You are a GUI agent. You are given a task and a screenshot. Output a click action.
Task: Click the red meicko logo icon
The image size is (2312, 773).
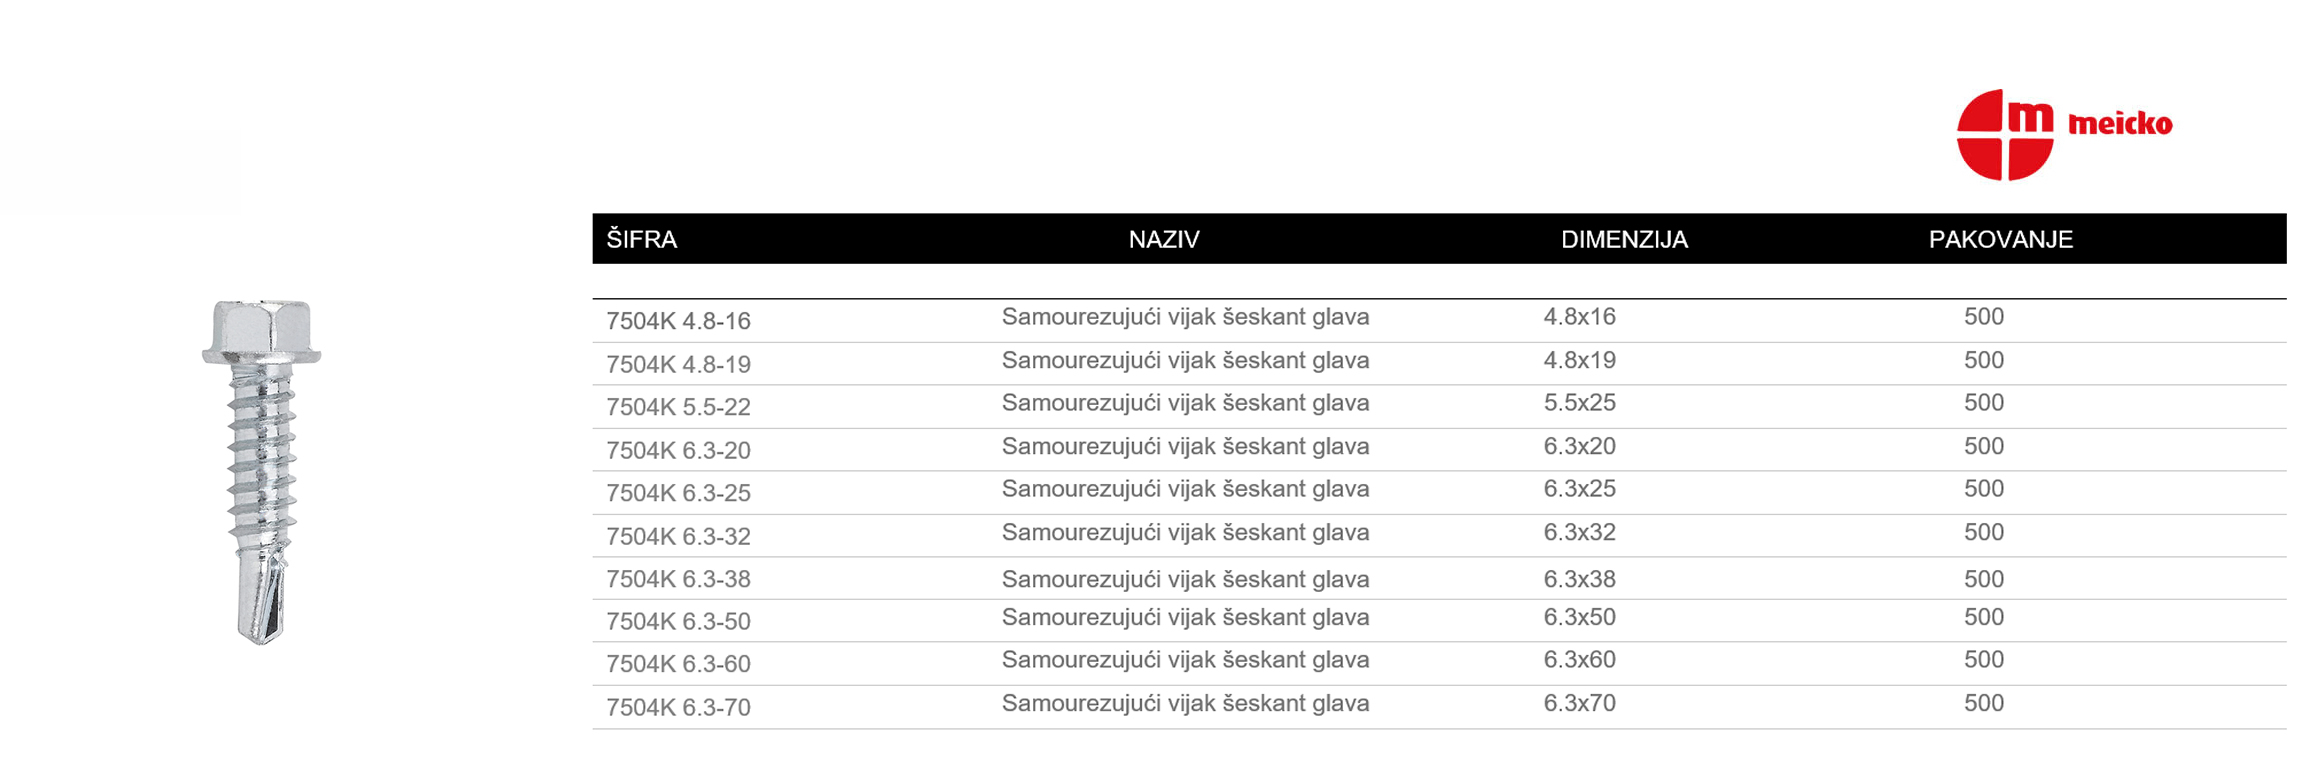2004,135
